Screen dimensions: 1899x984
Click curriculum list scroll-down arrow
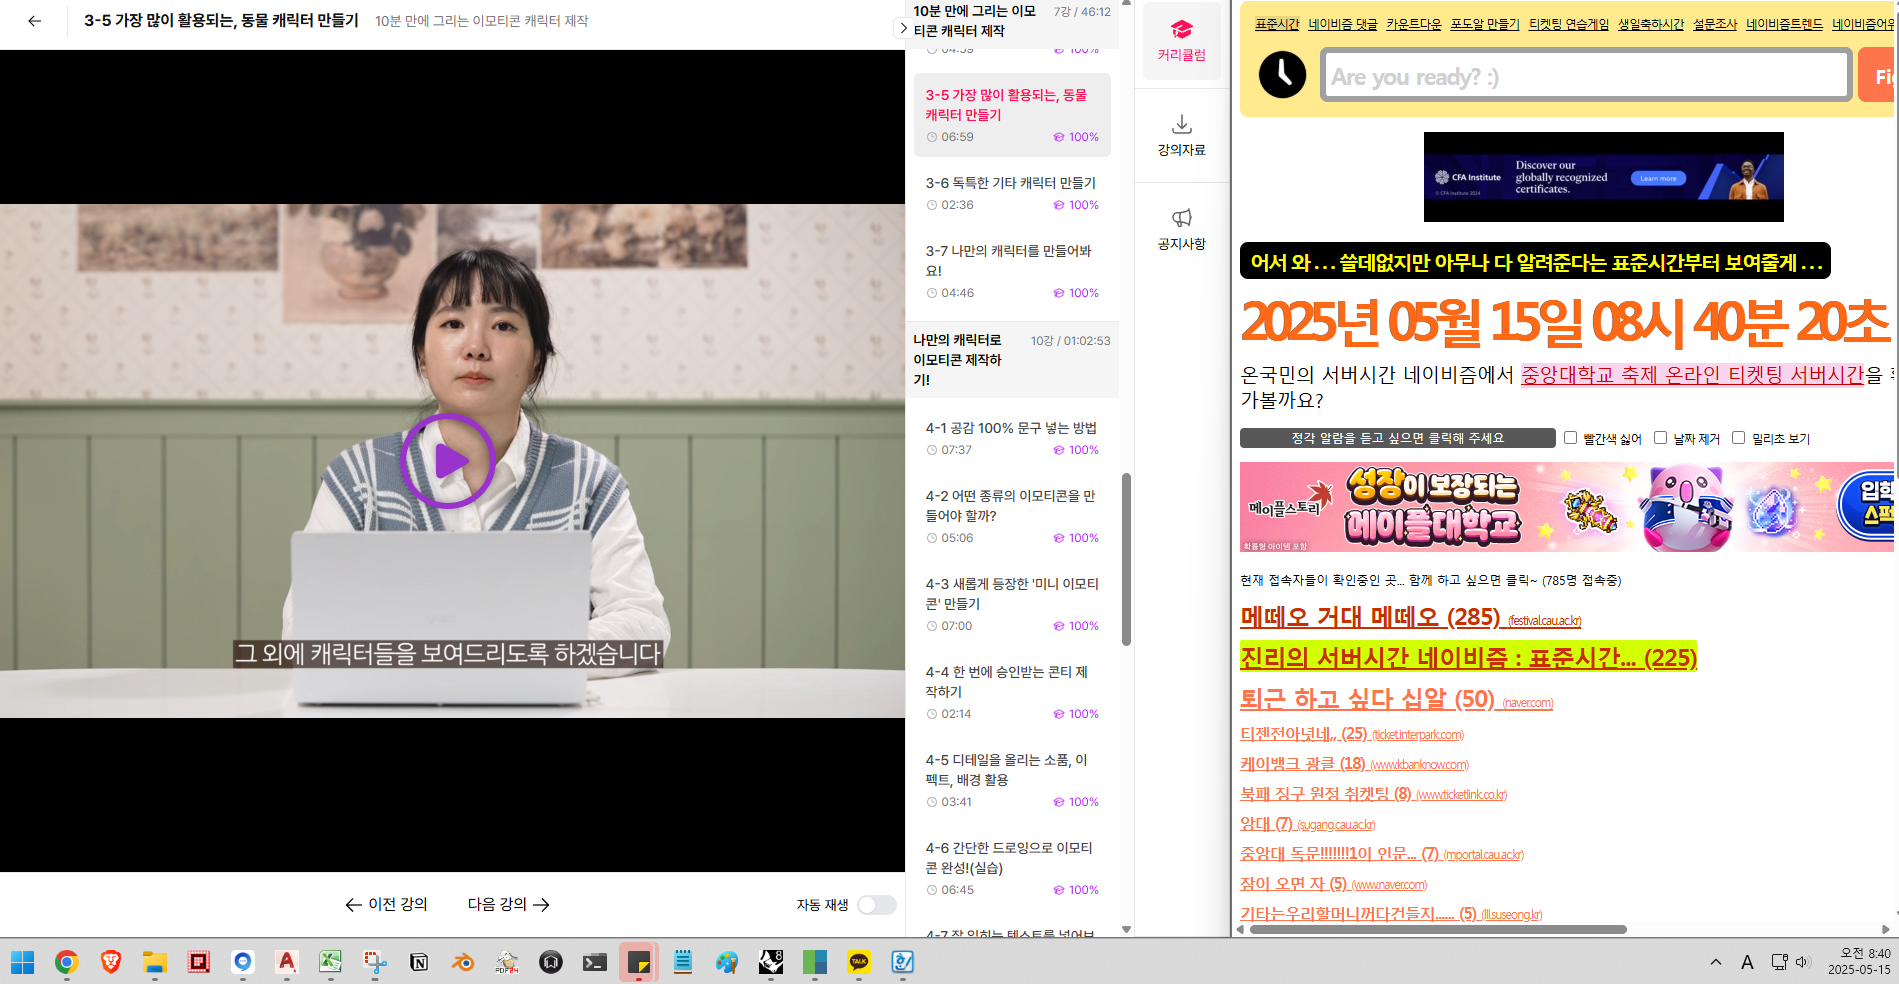[1126, 929]
